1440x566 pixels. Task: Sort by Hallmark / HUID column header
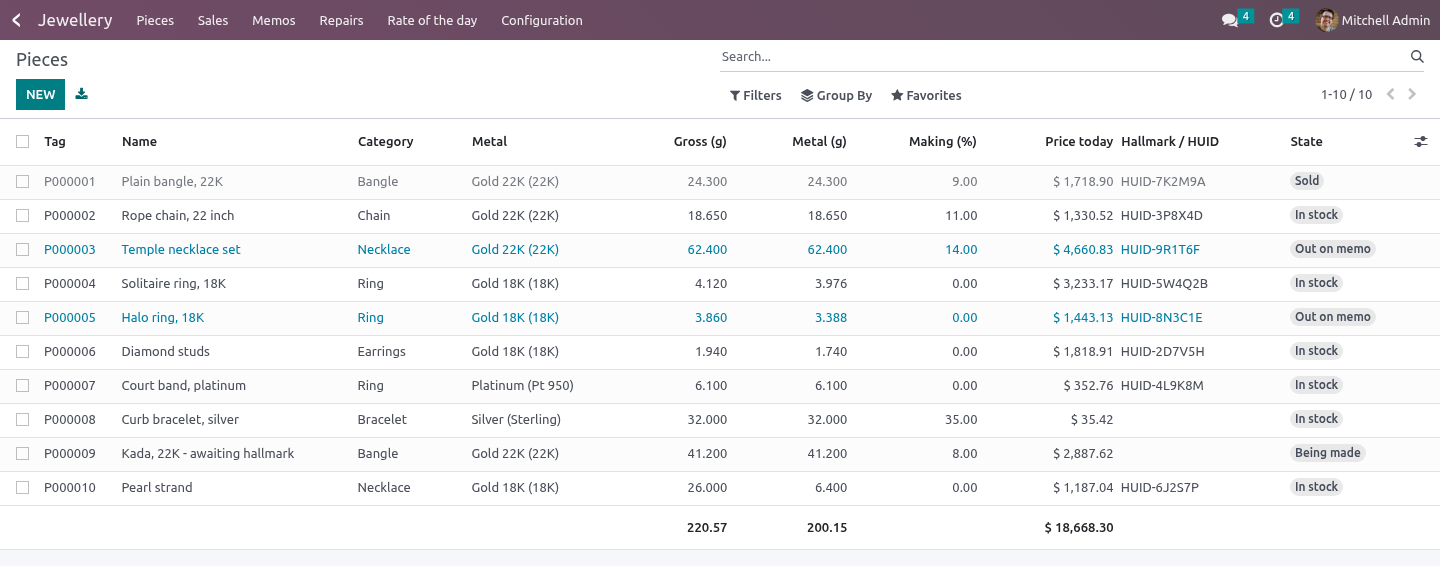click(x=1170, y=142)
